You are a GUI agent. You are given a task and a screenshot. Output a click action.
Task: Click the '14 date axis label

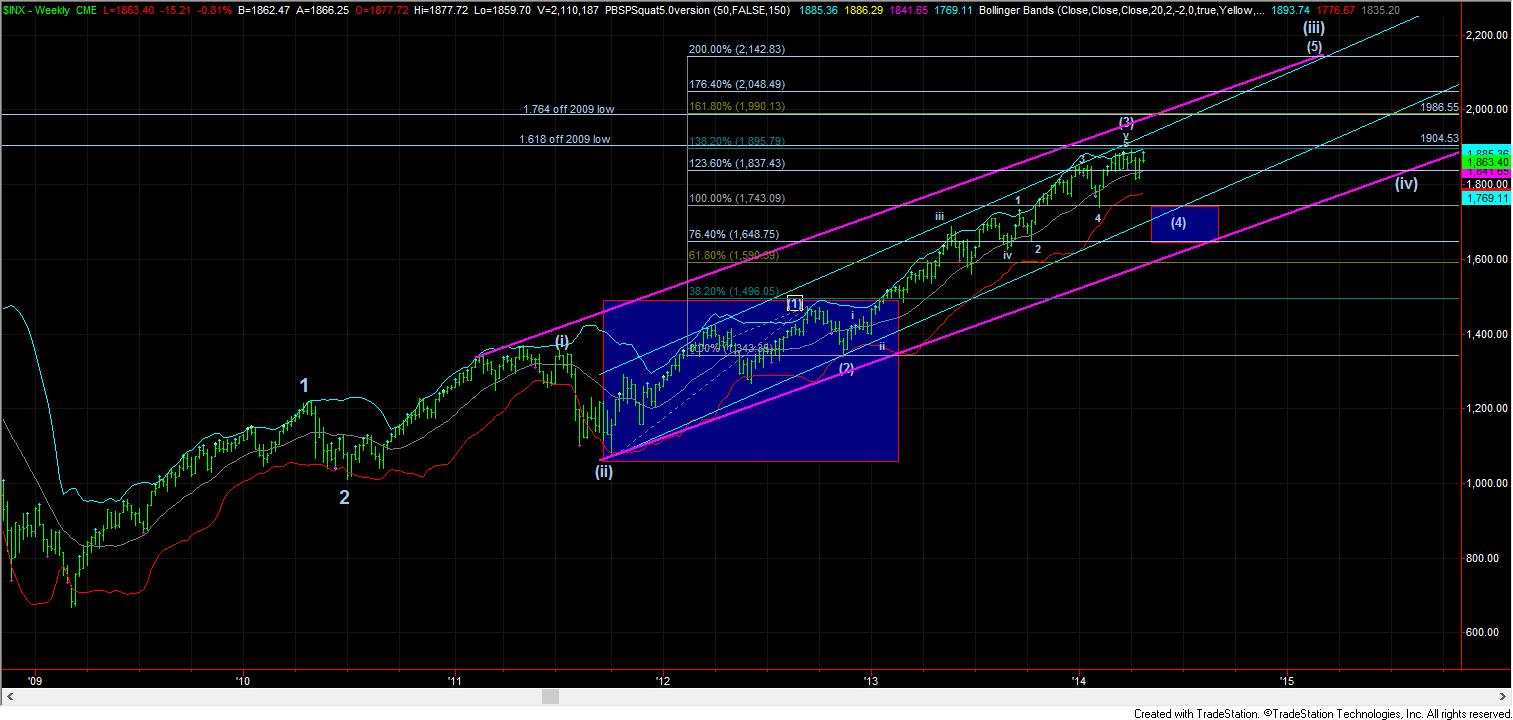click(1080, 680)
